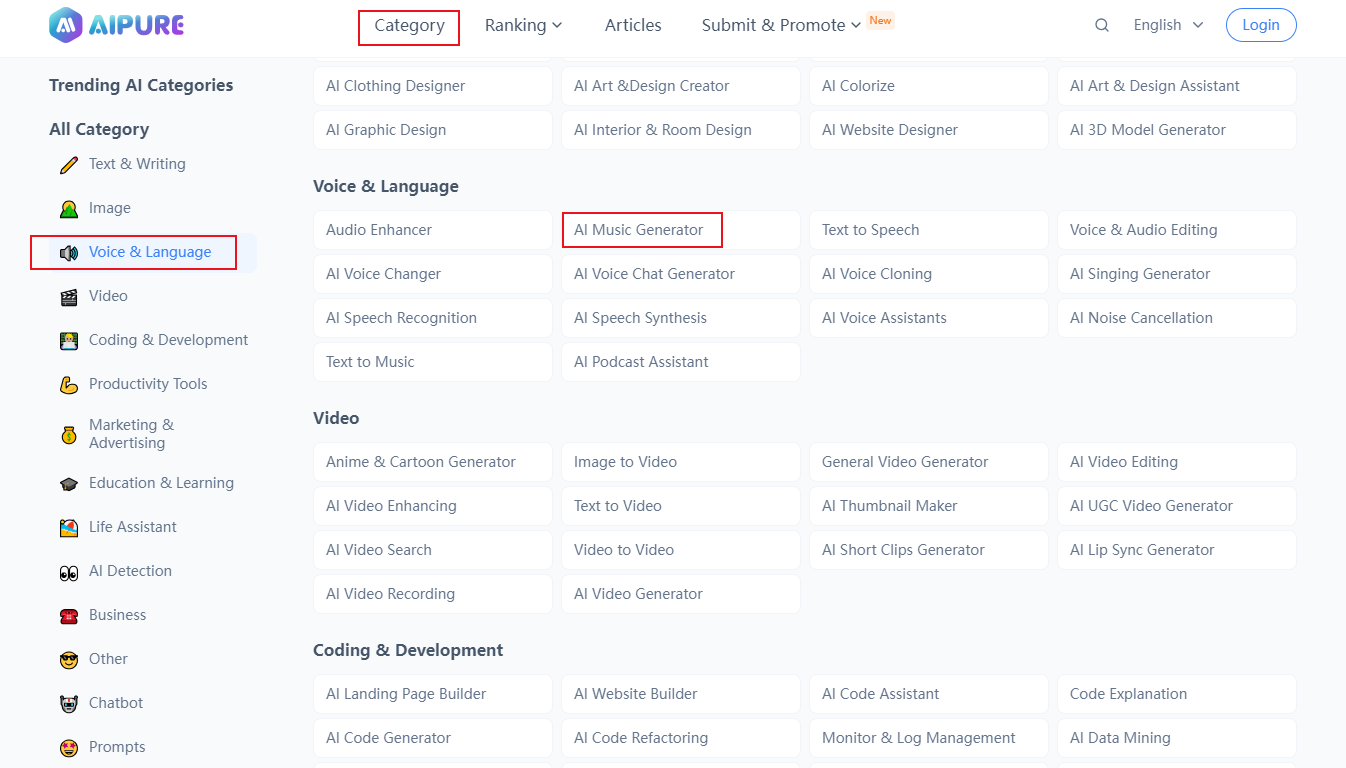
Task: Click the speaker Voice & Language icon
Action: 69,252
